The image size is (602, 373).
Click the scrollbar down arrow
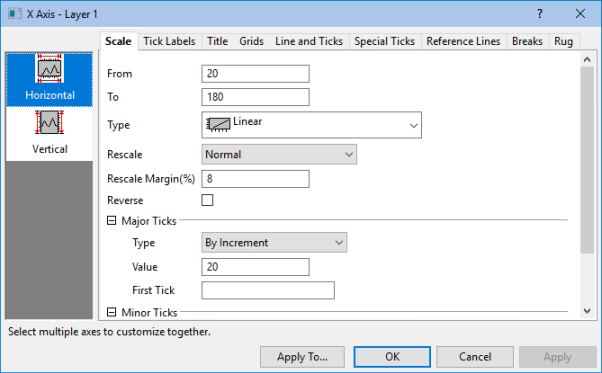[x=587, y=311]
